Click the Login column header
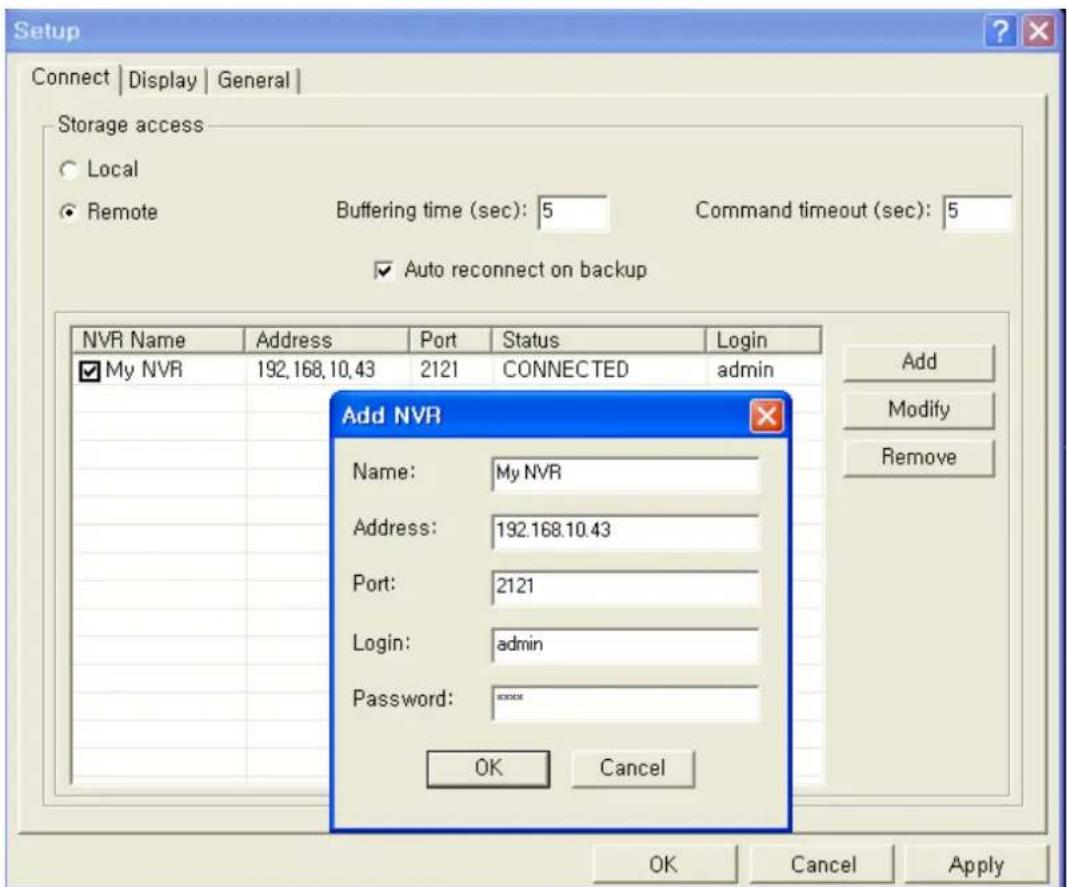 pyautogui.click(x=763, y=340)
